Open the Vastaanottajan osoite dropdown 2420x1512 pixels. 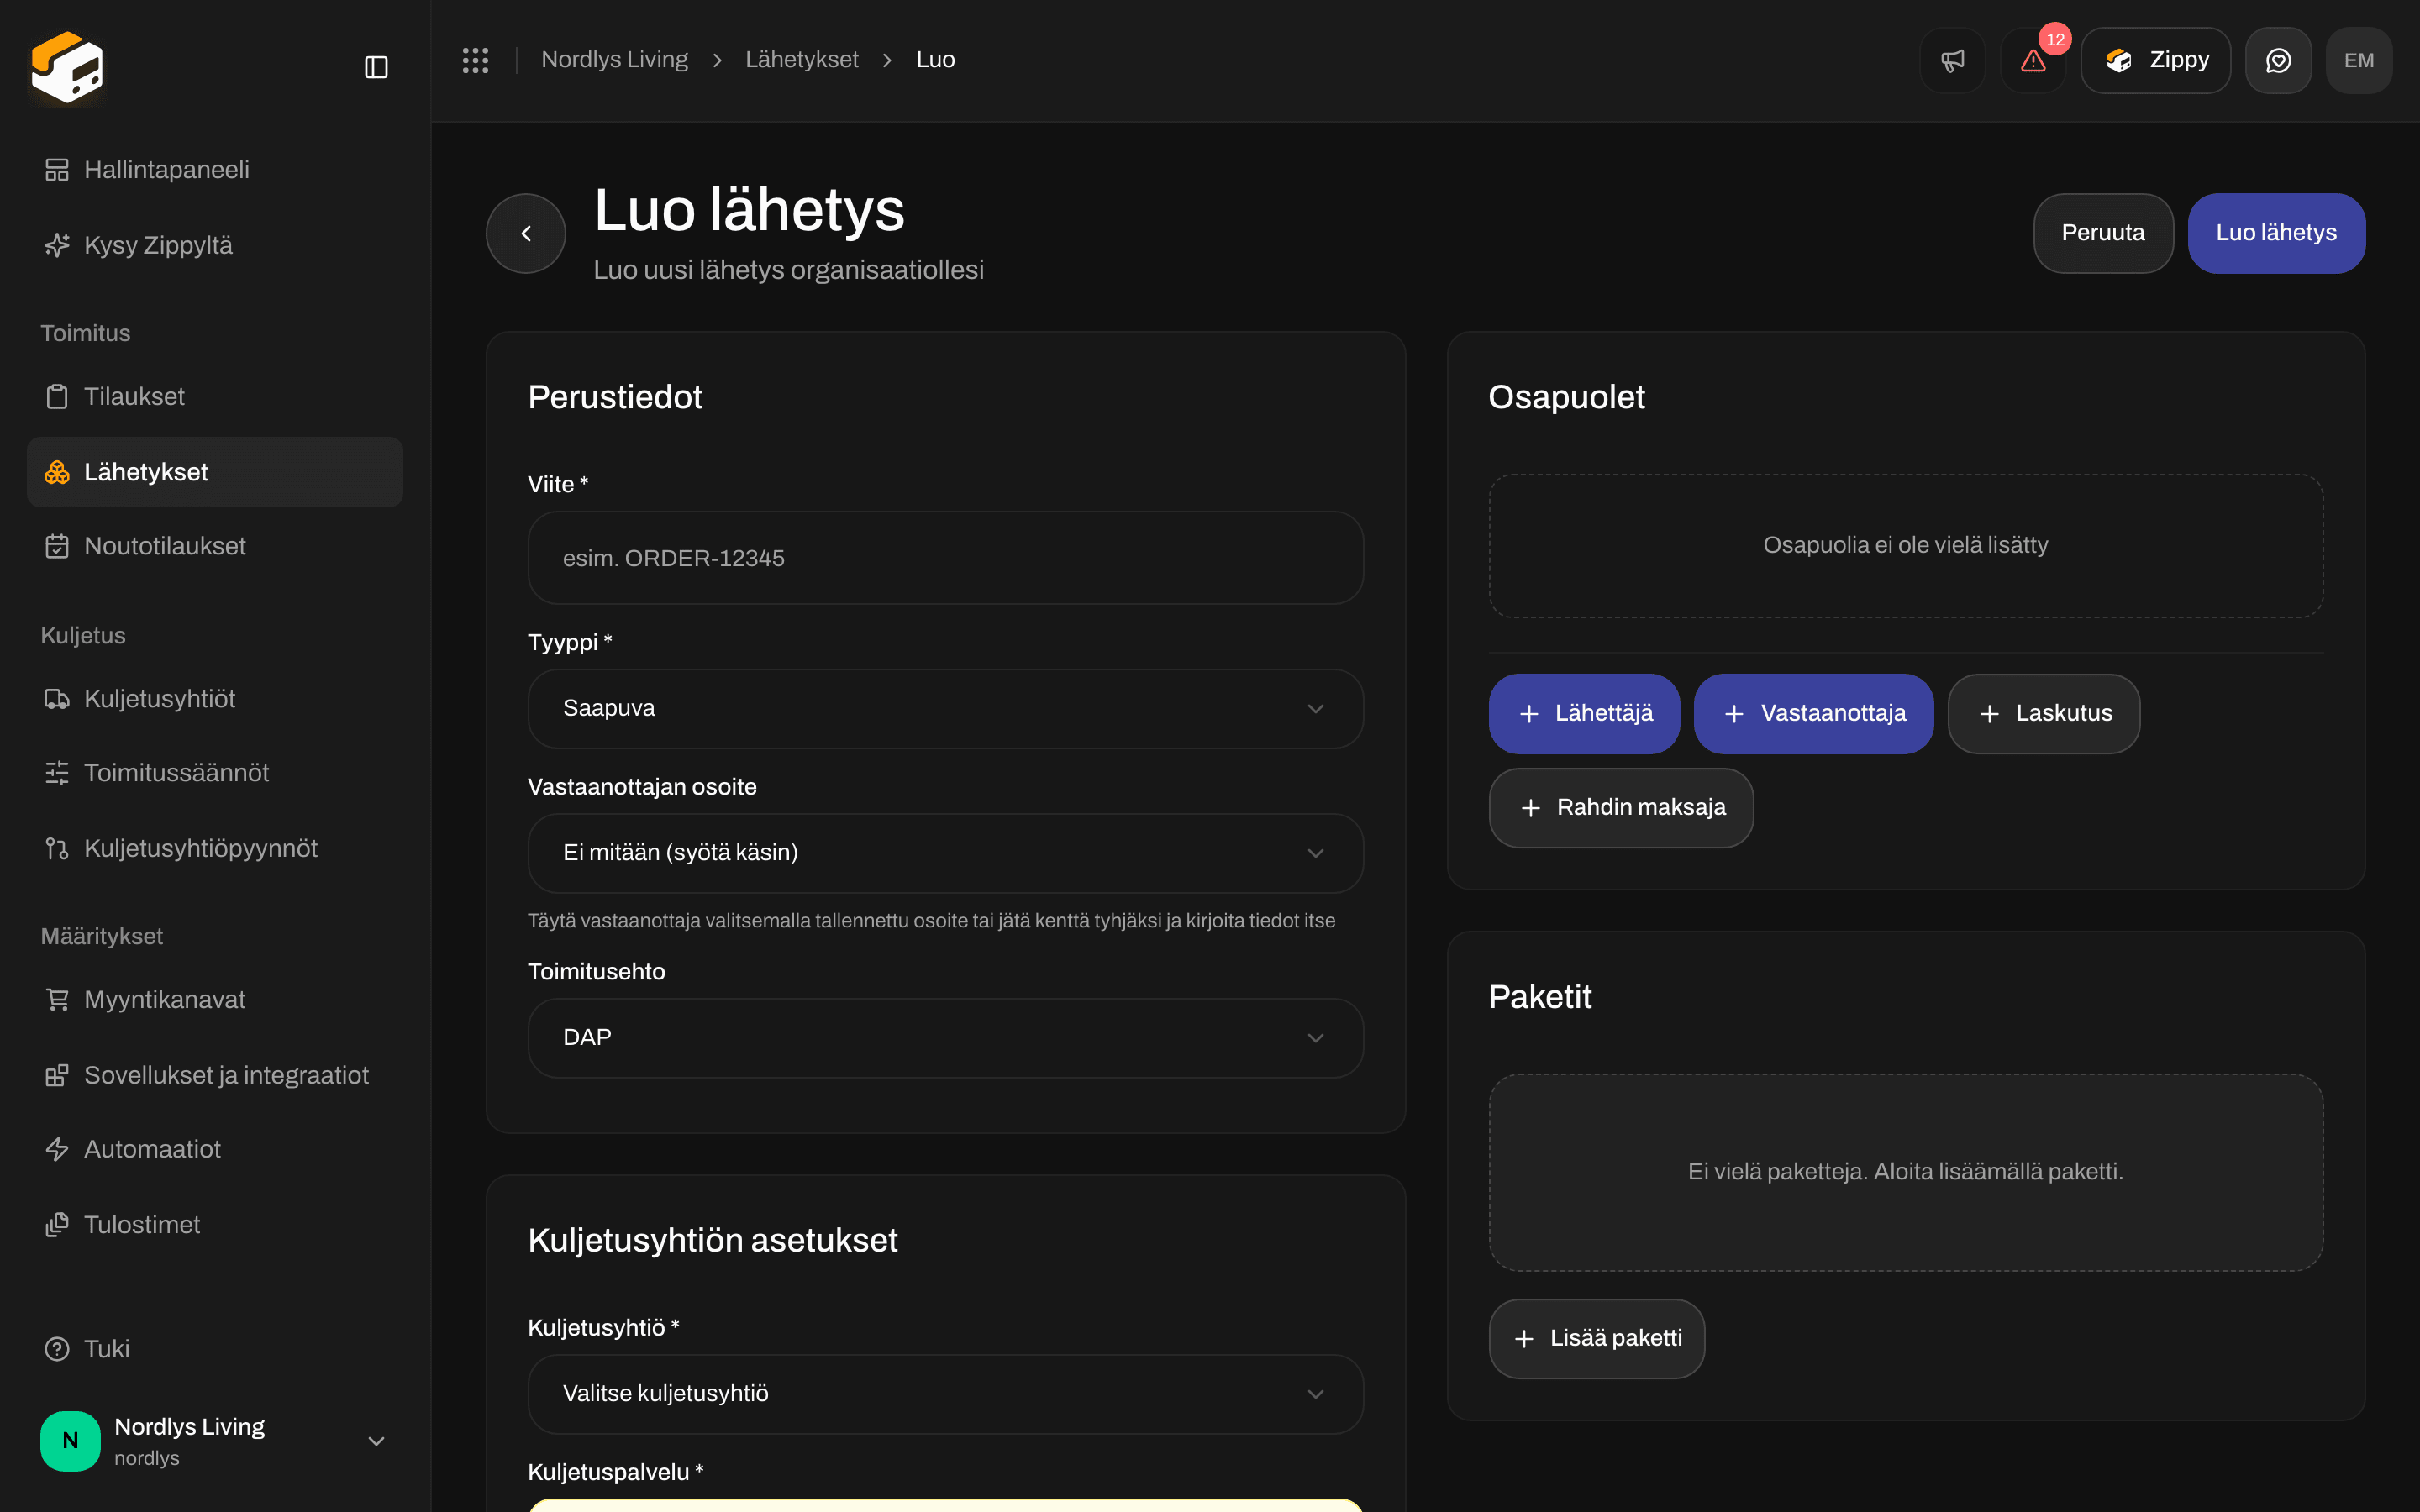click(945, 853)
